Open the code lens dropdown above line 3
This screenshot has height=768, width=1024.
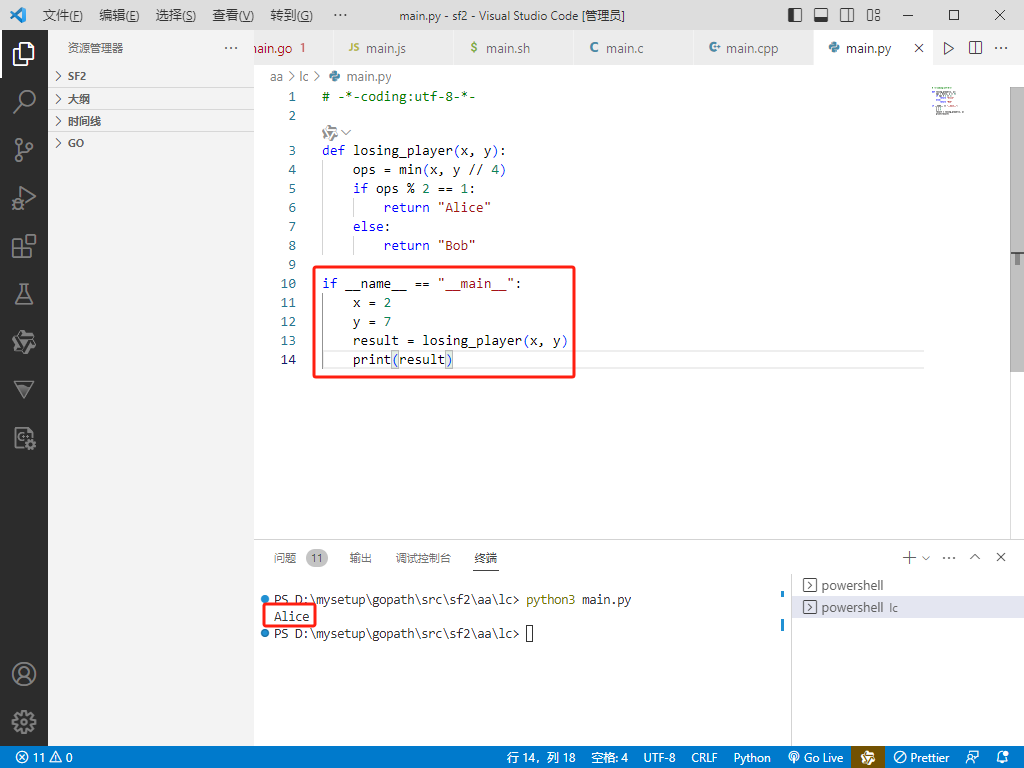tap(346, 133)
